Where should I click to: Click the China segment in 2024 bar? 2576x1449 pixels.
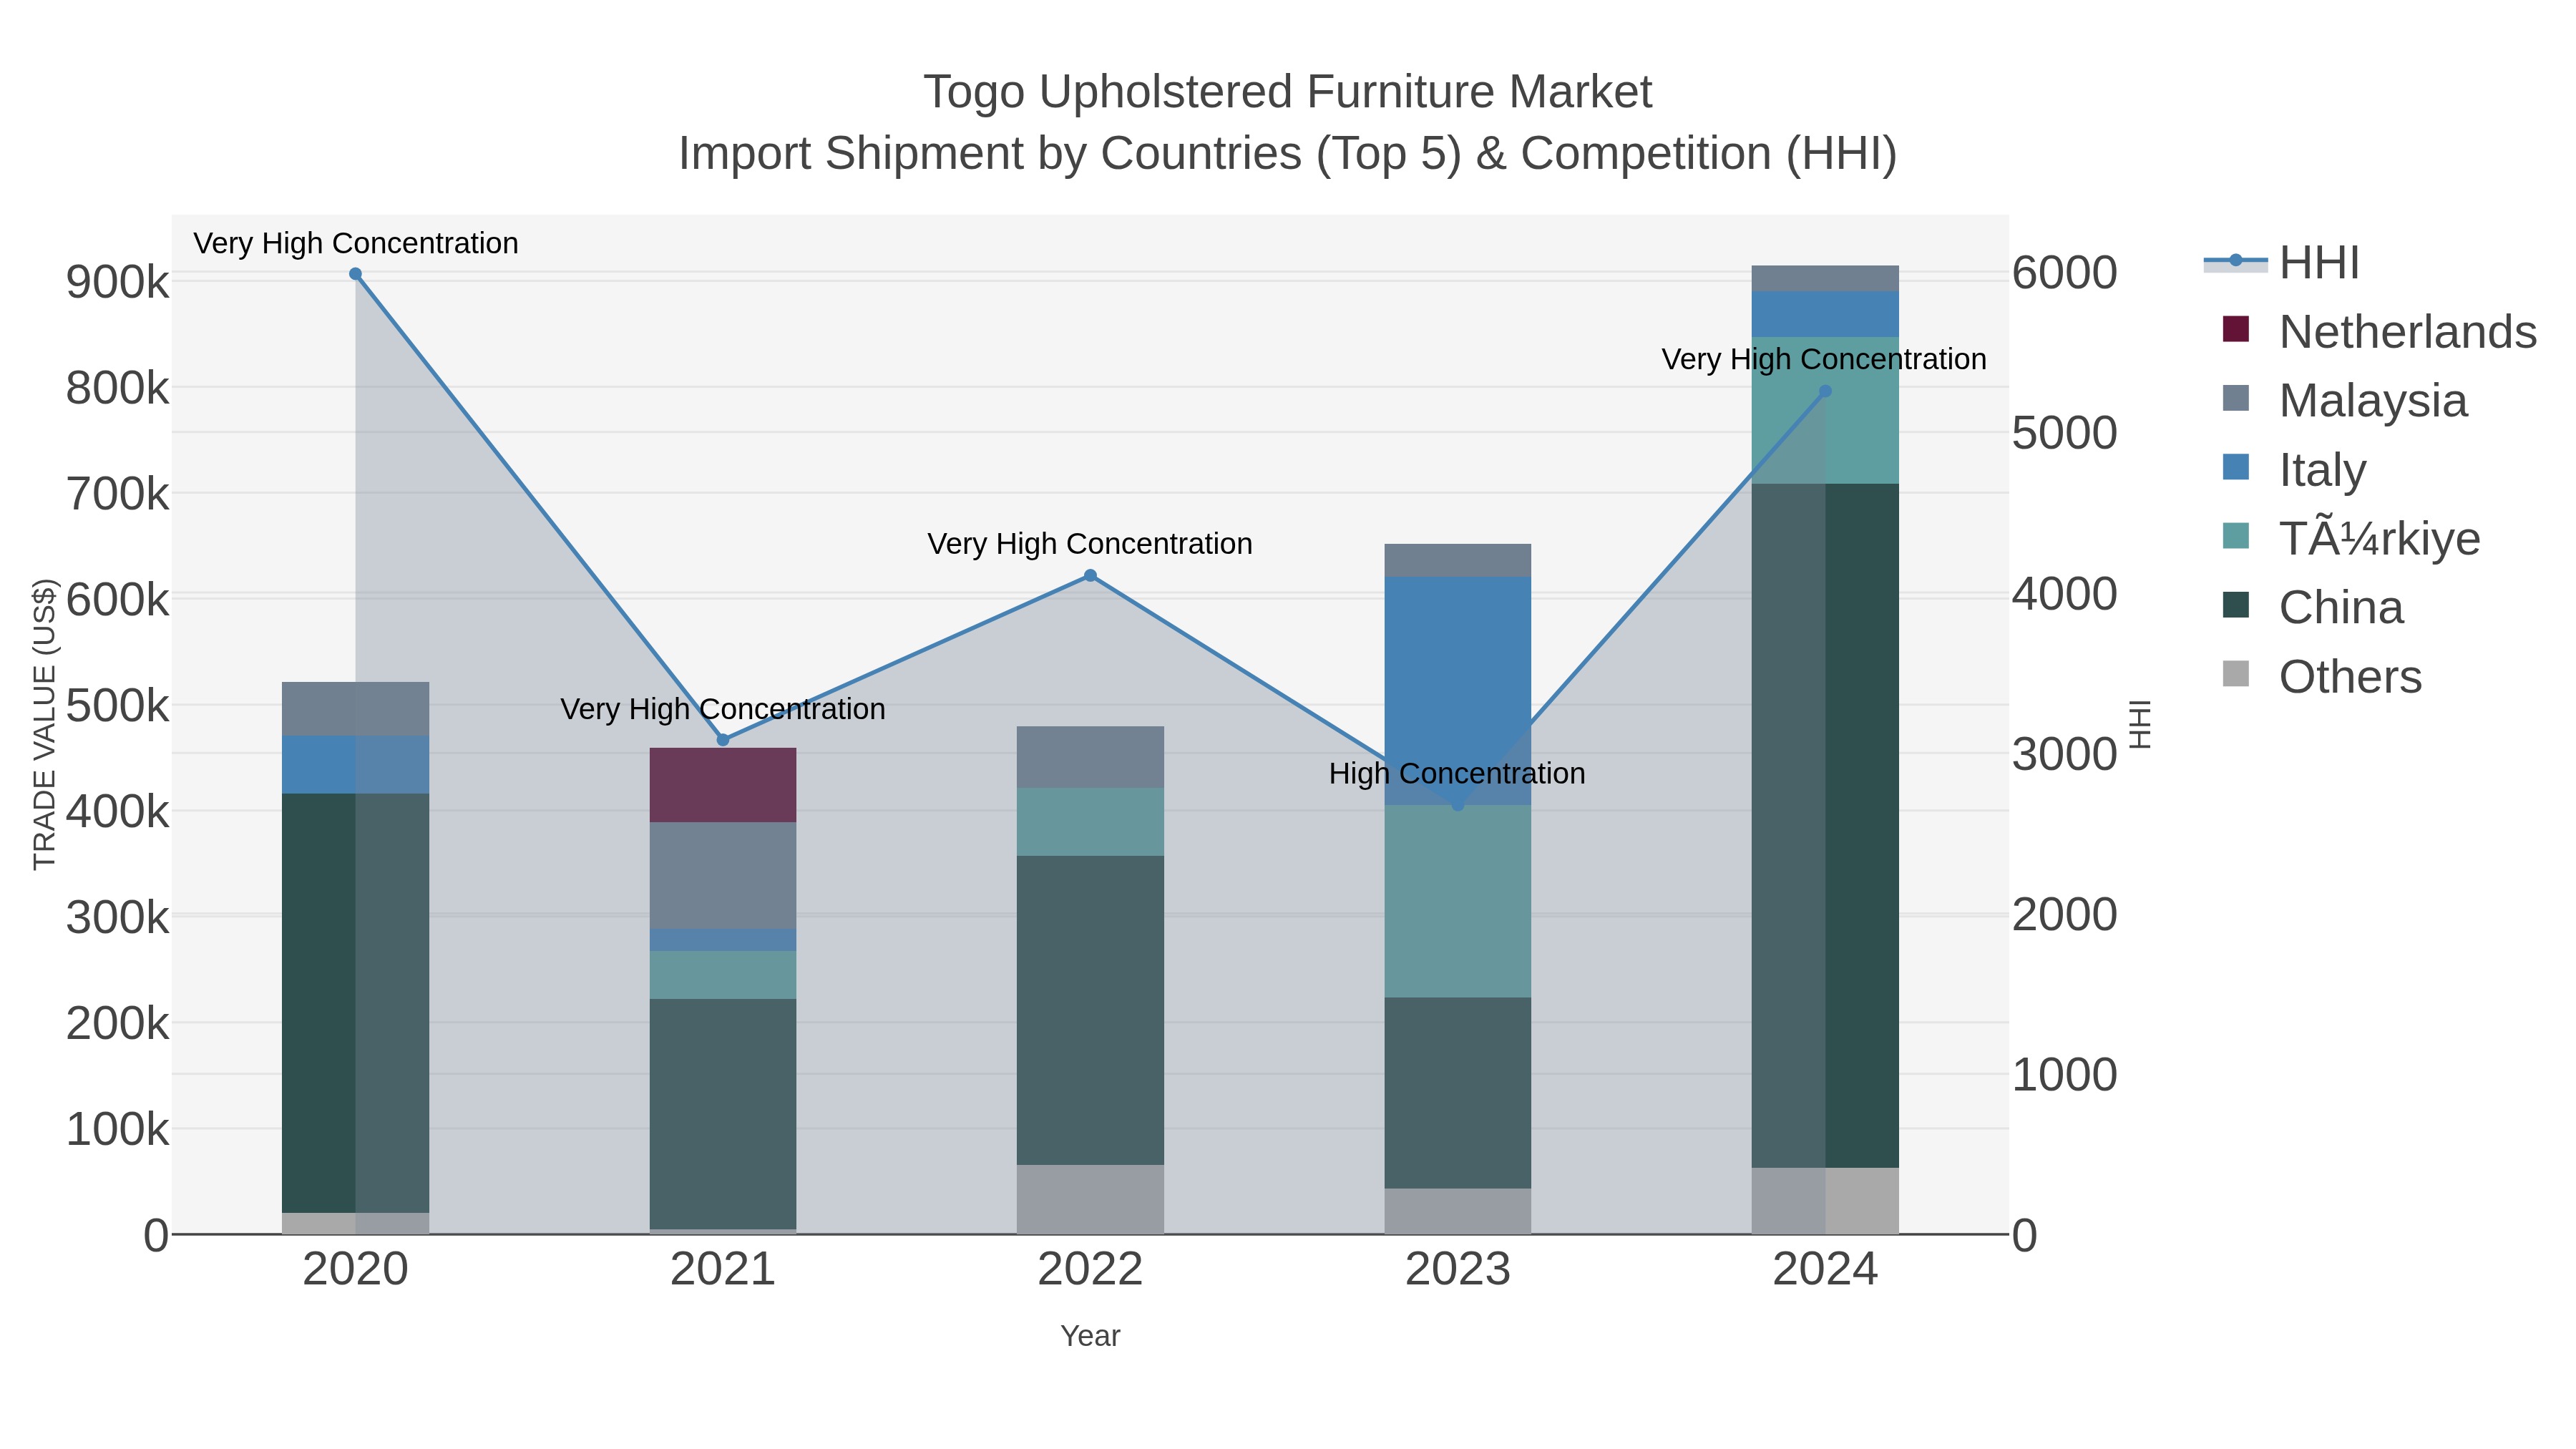point(1825,826)
